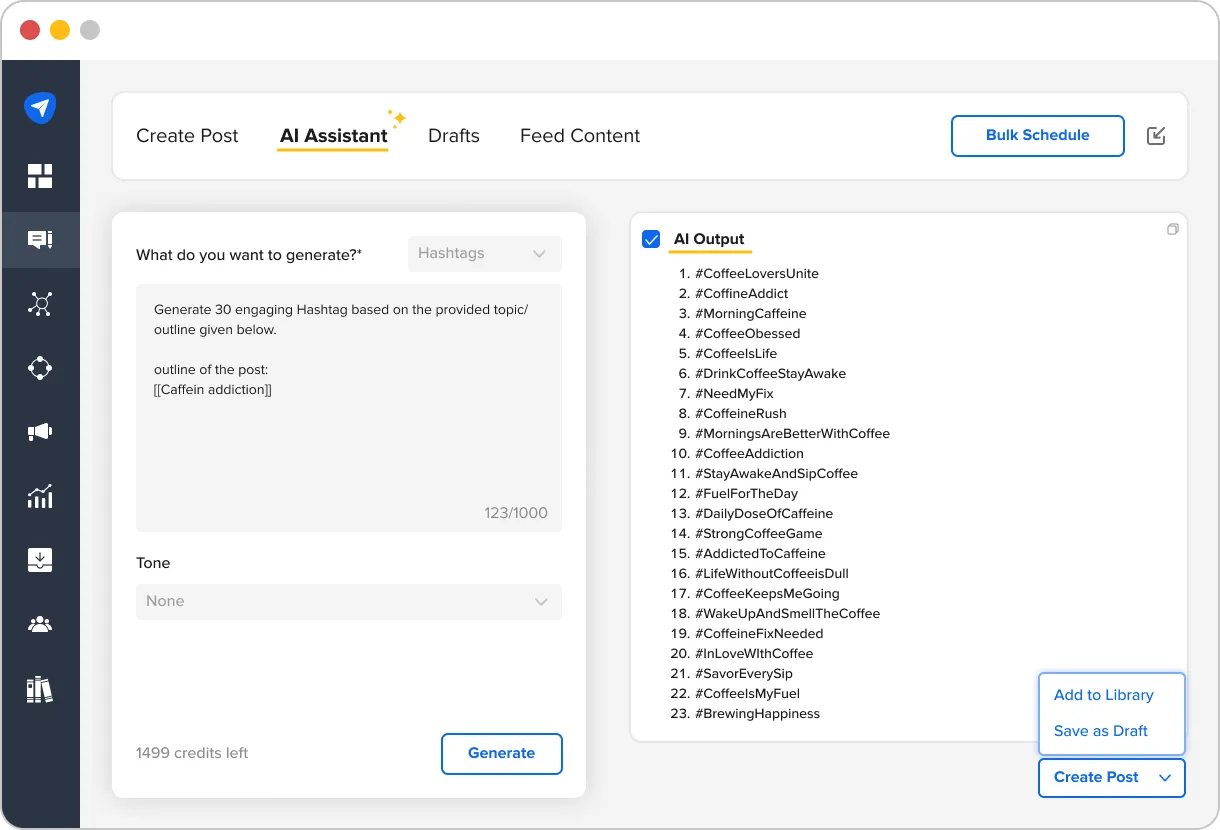Open the Hashtags generate type dropdown
Image resolution: width=1220 pixels, height=830 pixels.
[485, 254]
